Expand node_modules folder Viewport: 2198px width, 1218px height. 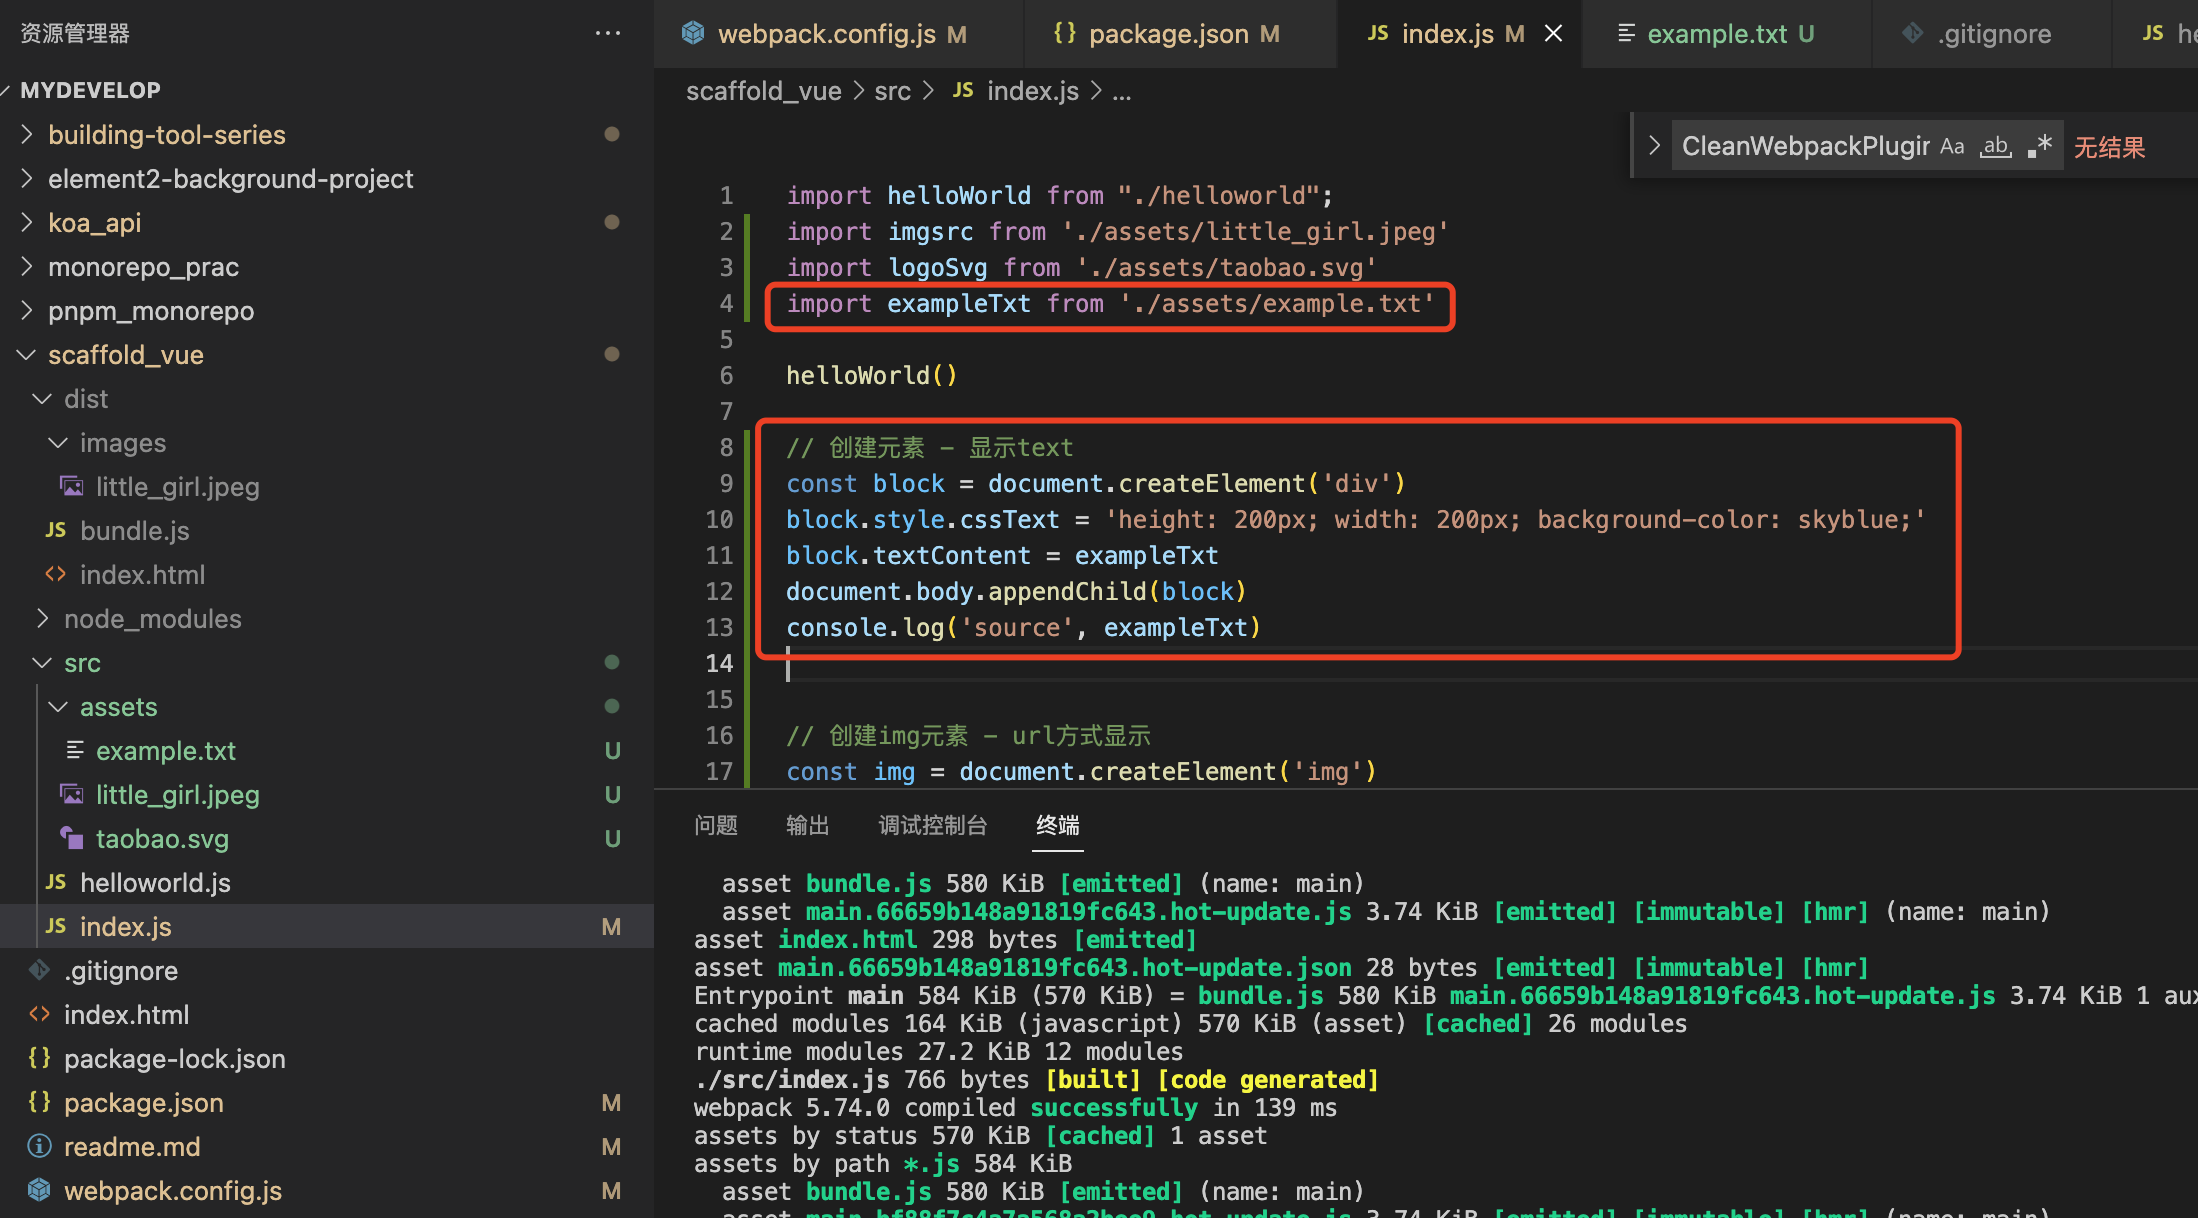click(42, 618)
